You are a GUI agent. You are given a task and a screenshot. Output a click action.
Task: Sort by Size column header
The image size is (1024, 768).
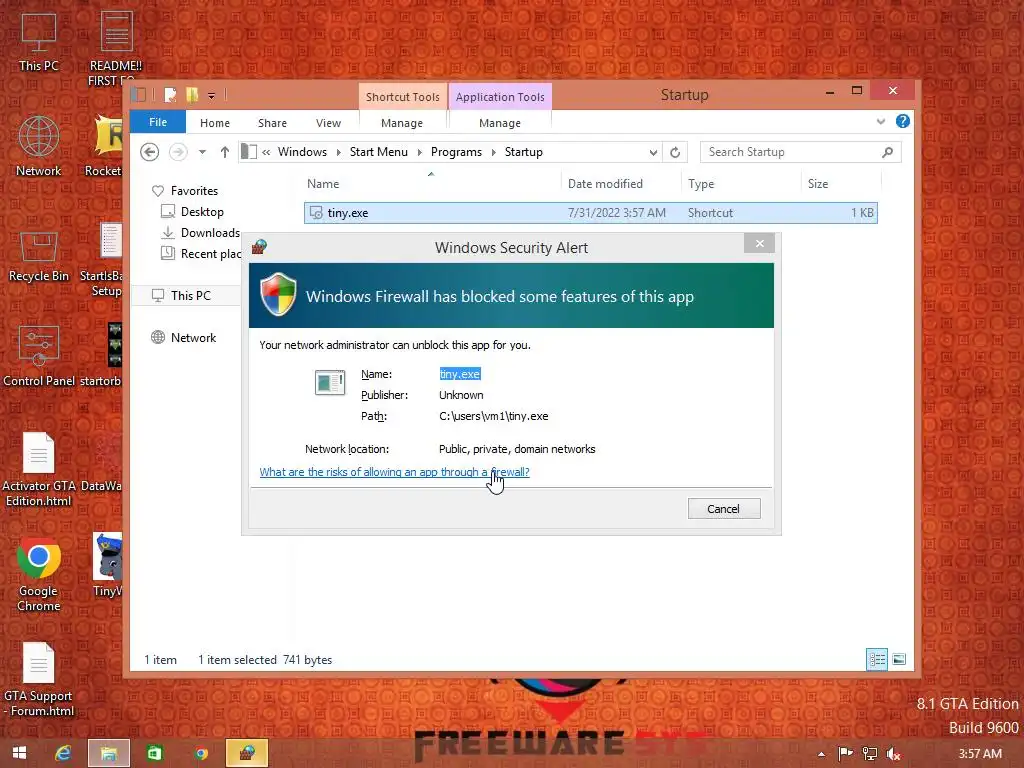840,184
